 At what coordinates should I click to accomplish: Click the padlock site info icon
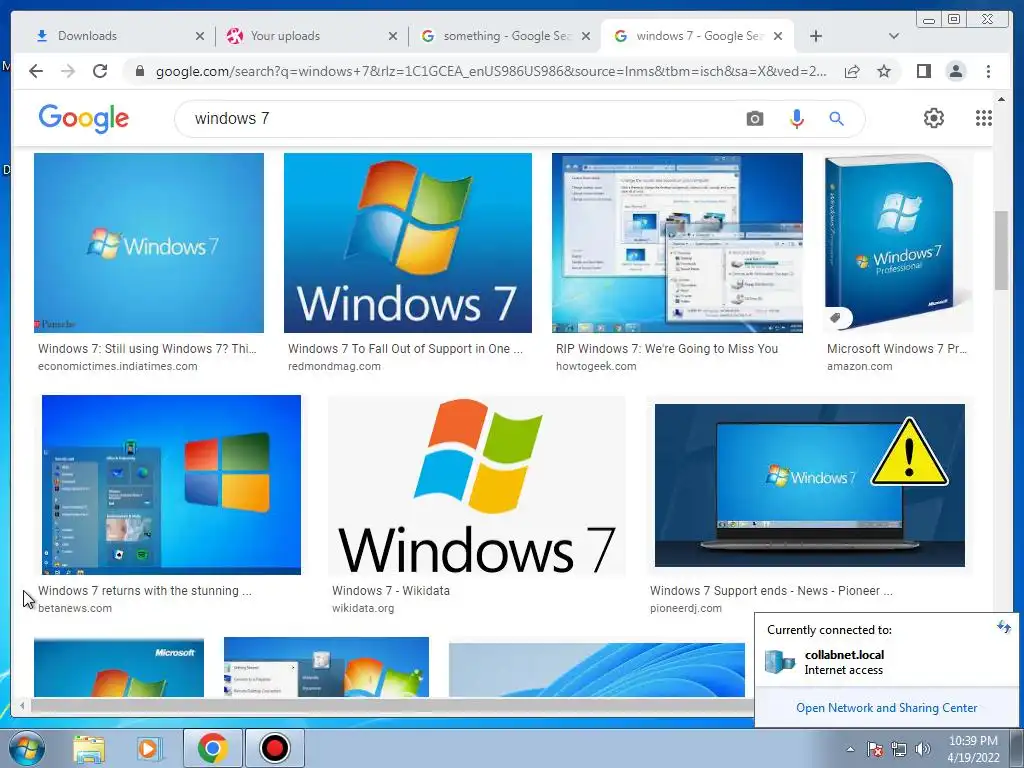[139, 71]
